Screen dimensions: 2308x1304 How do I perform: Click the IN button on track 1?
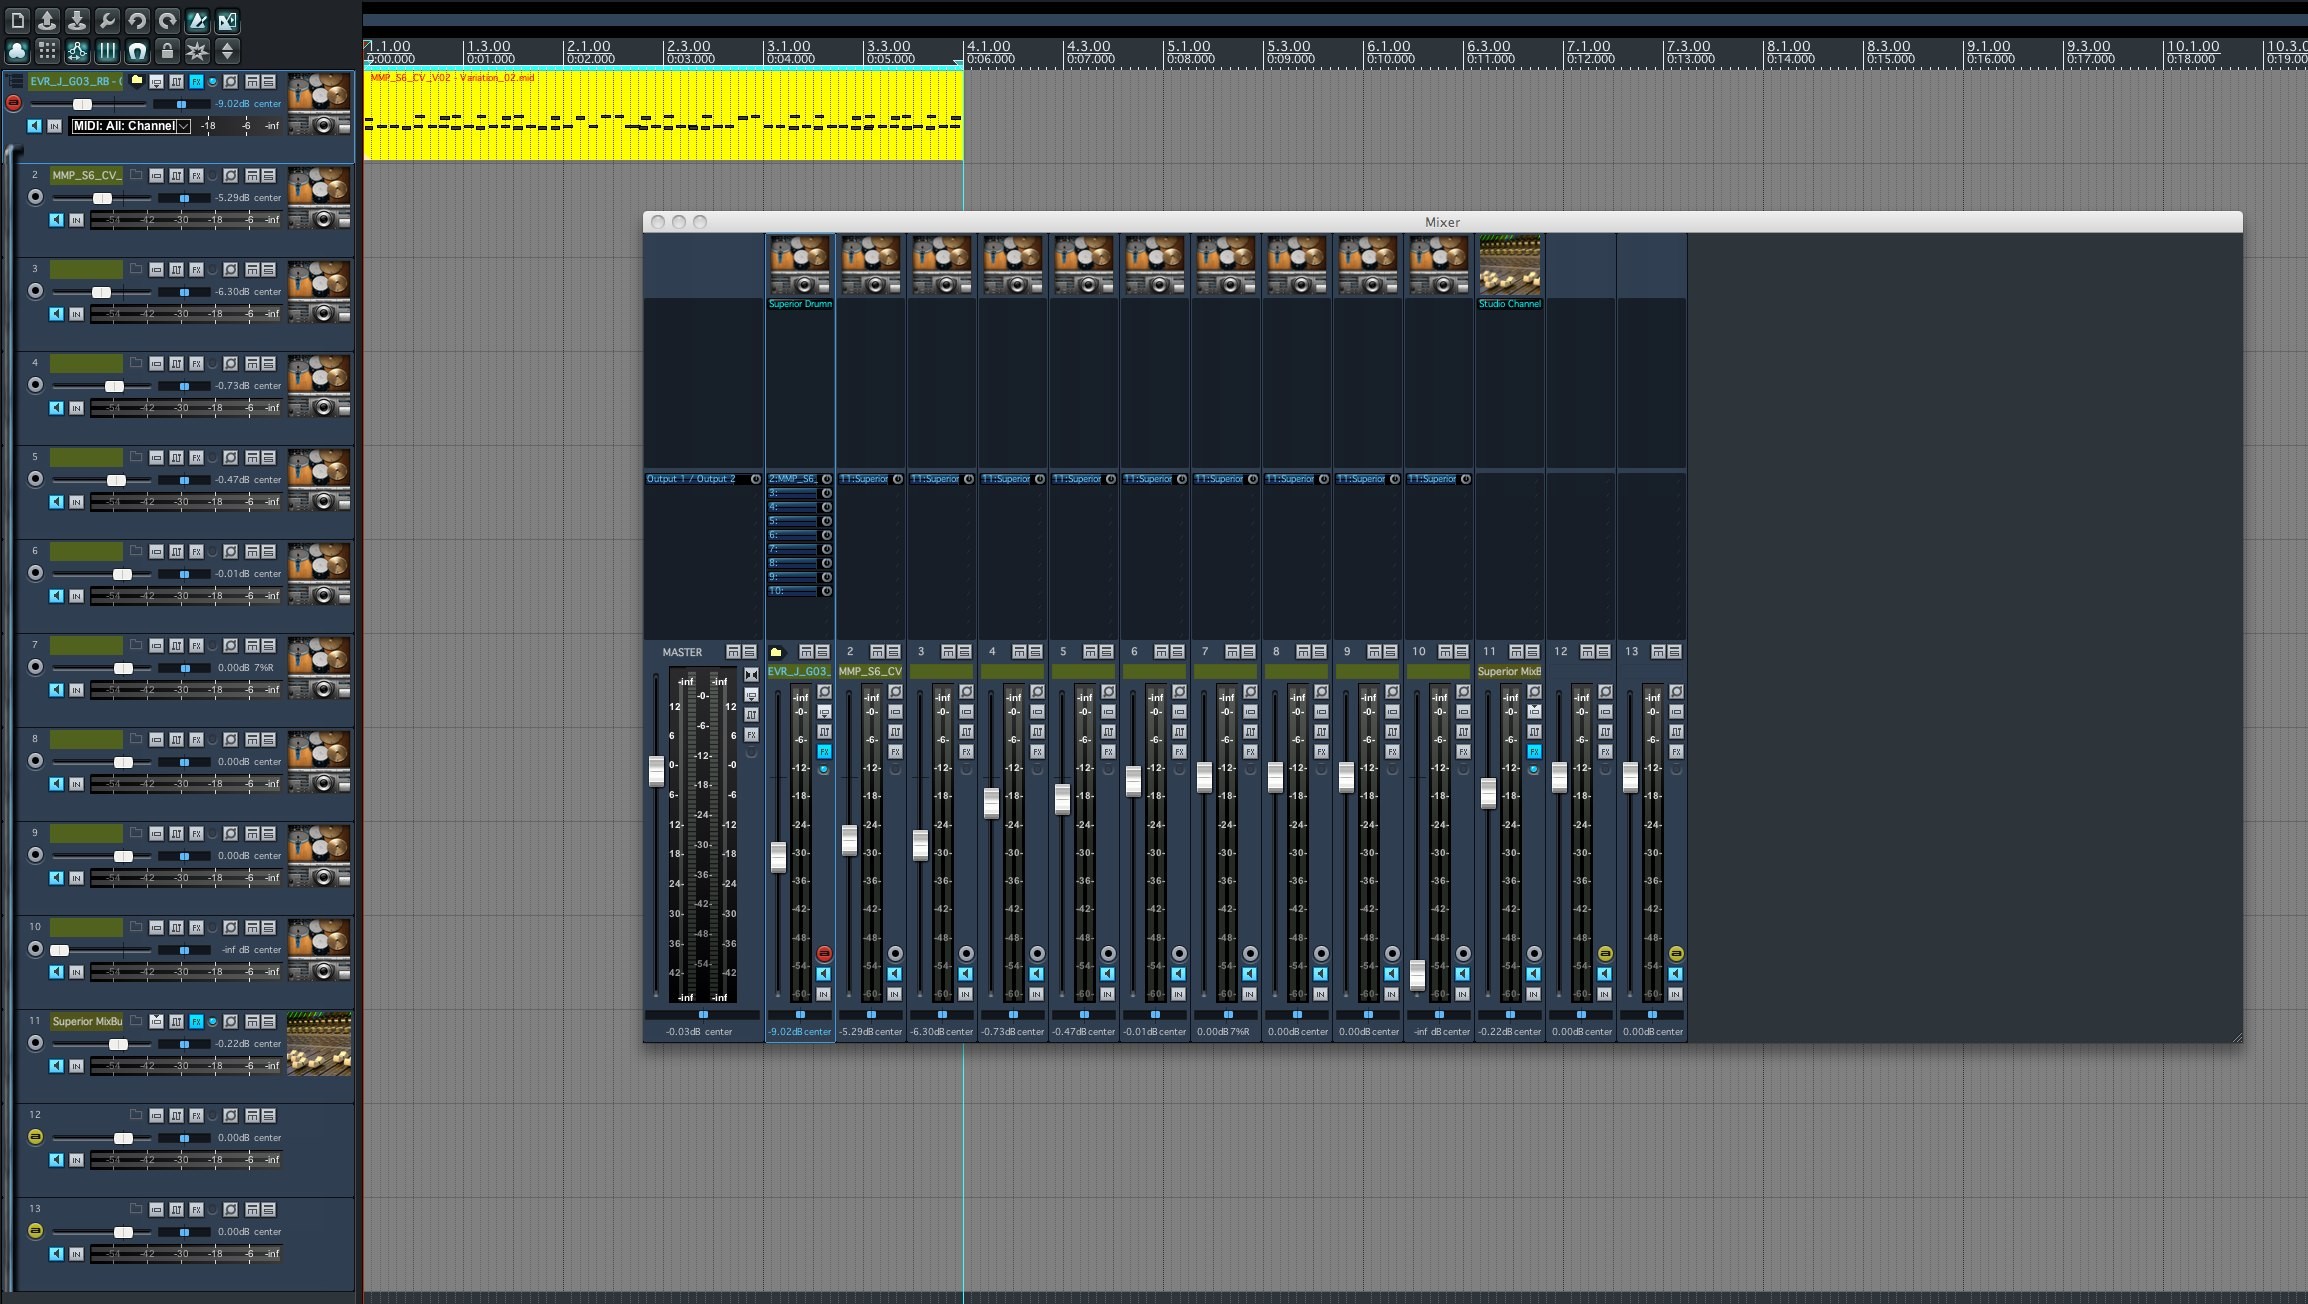pos(55,126)
